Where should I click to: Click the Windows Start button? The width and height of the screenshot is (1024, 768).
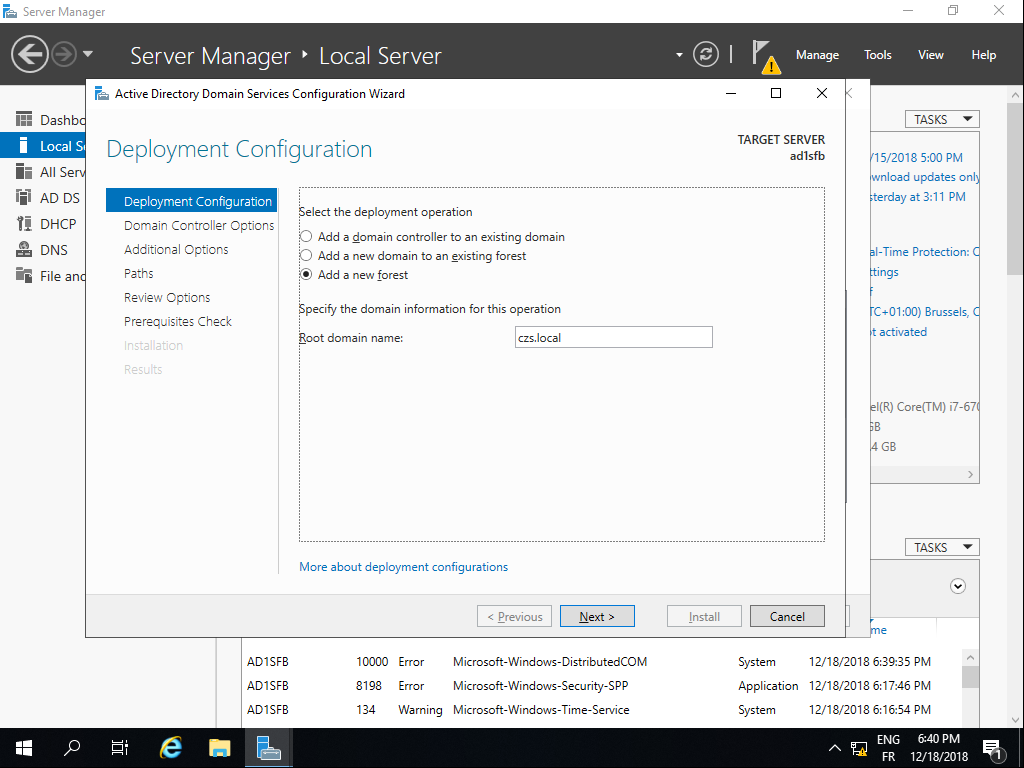click(24, 747)
